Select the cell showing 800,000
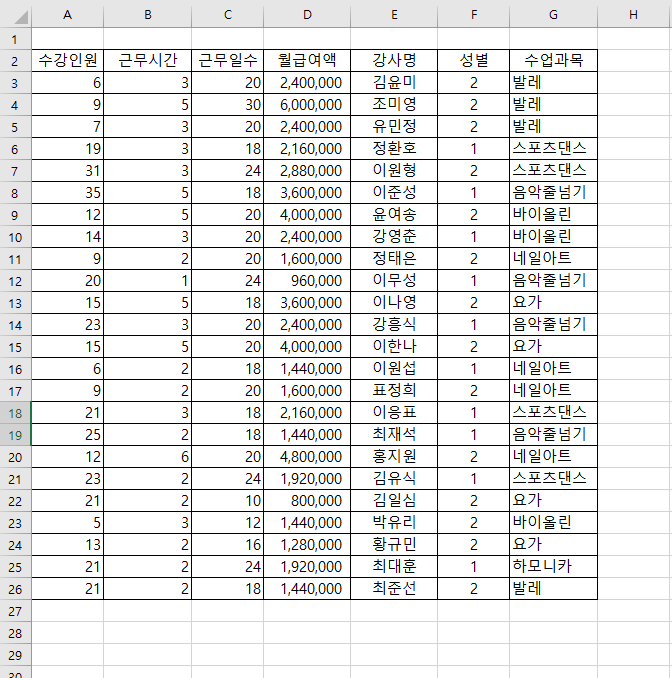 (x=307, y=500)
